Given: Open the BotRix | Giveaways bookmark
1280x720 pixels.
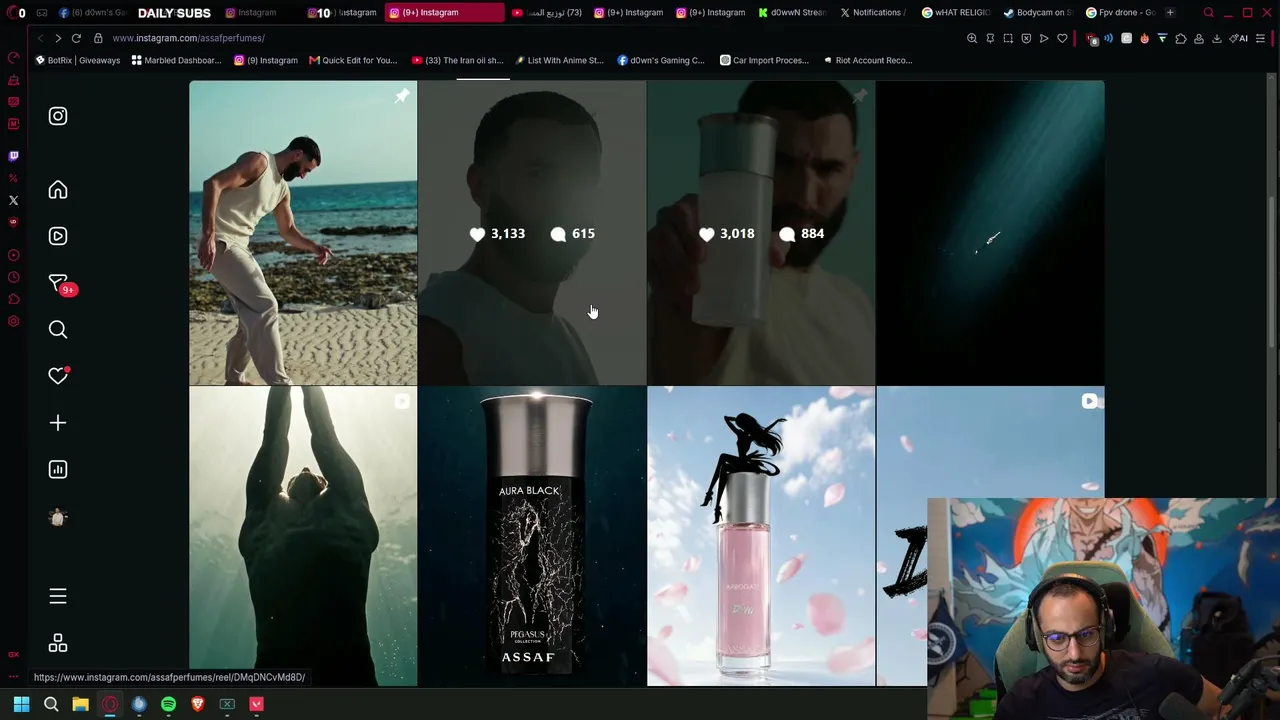Looking at the screenshot, I should tap(78, 60).
